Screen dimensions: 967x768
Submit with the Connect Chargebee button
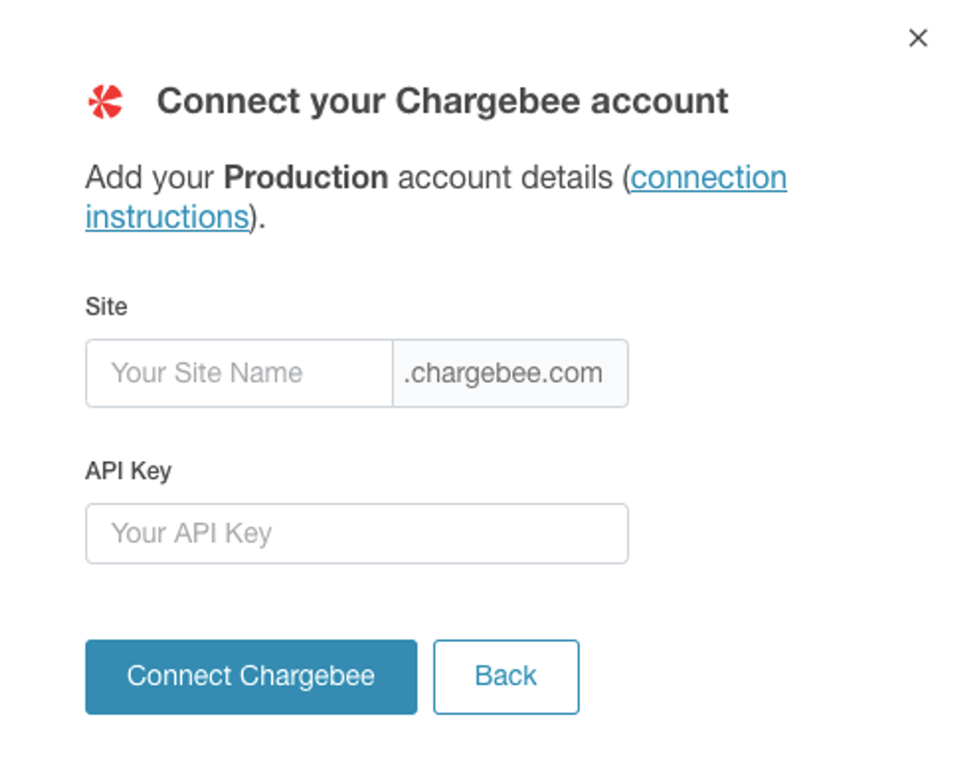[x=251, y=677]
